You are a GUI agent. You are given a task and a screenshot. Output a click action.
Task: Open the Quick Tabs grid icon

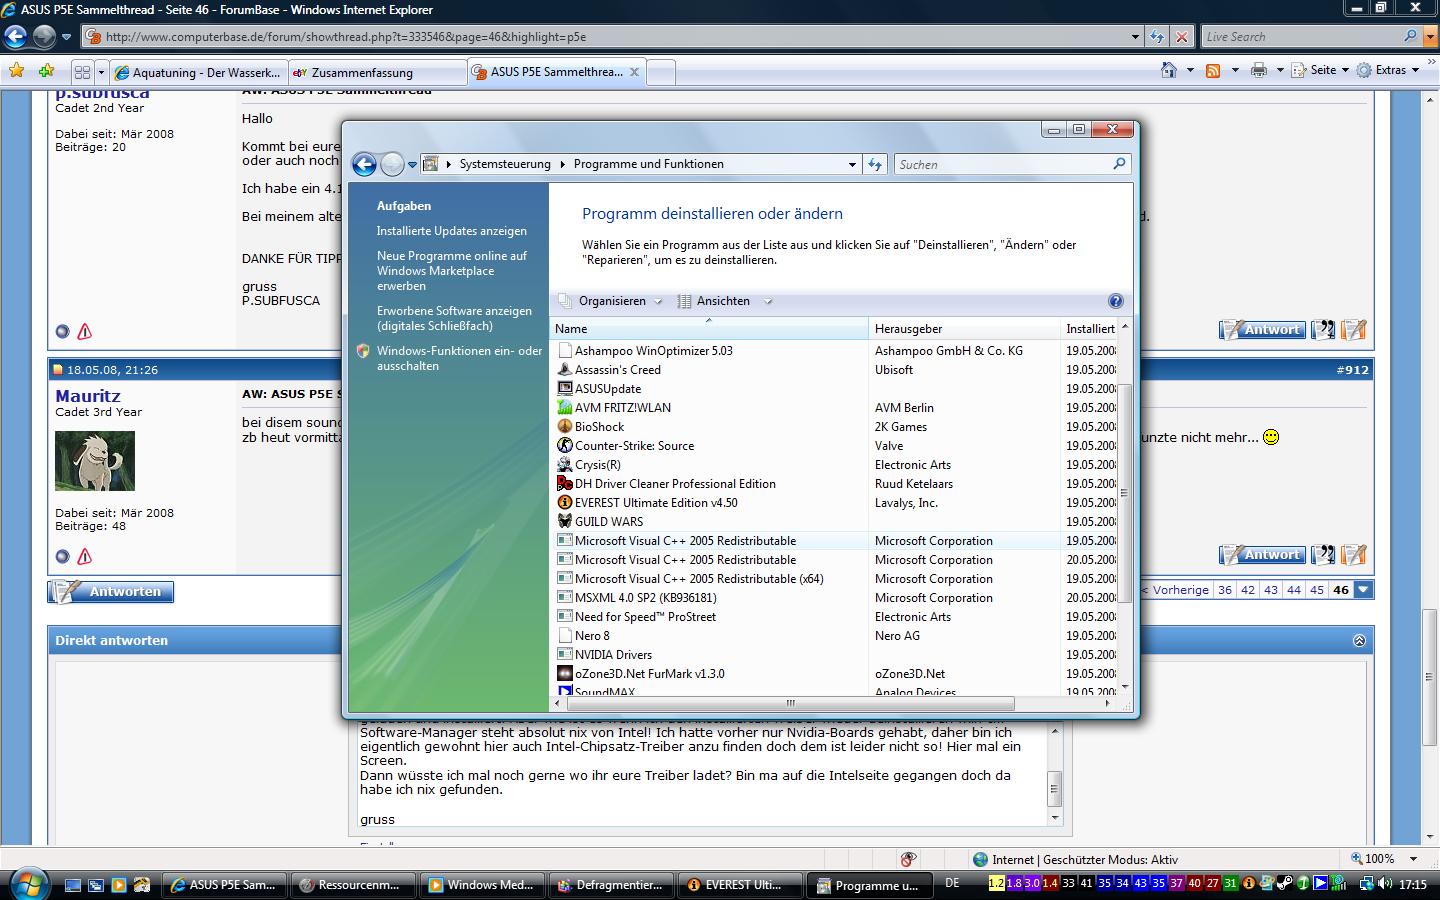tap(83, 72)
